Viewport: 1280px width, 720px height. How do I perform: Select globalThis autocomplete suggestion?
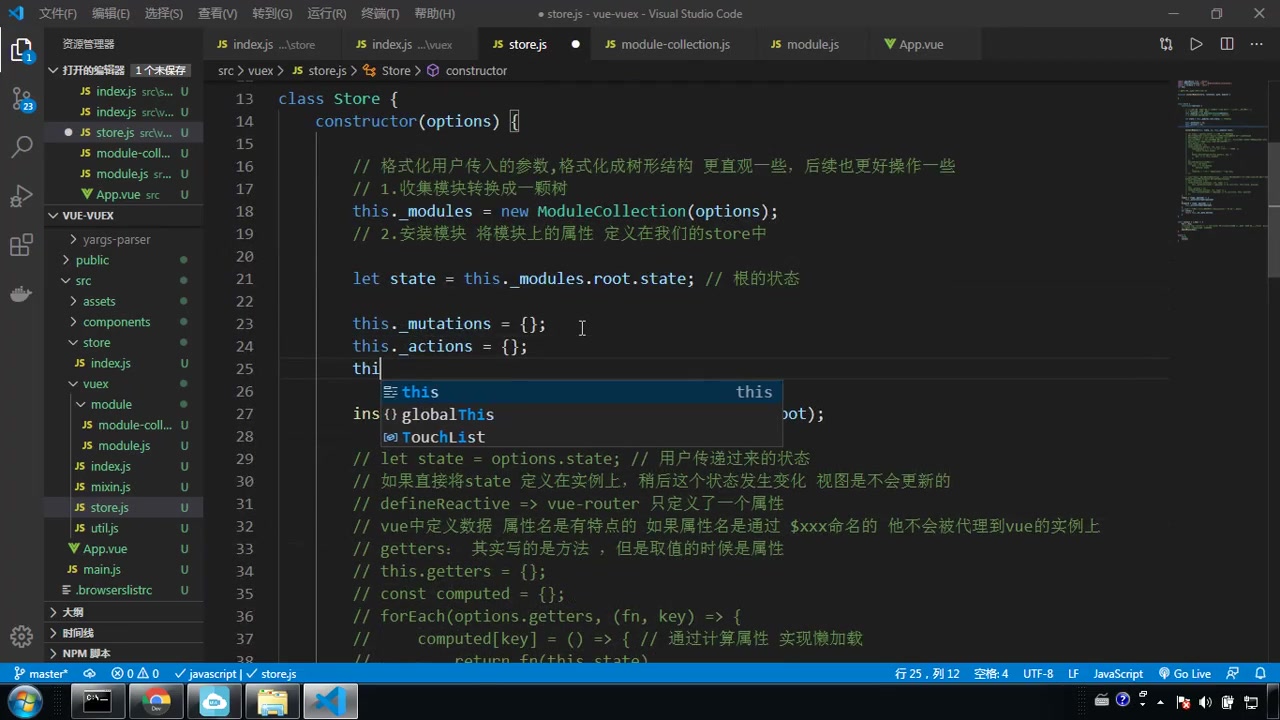(x=580, y=414)
